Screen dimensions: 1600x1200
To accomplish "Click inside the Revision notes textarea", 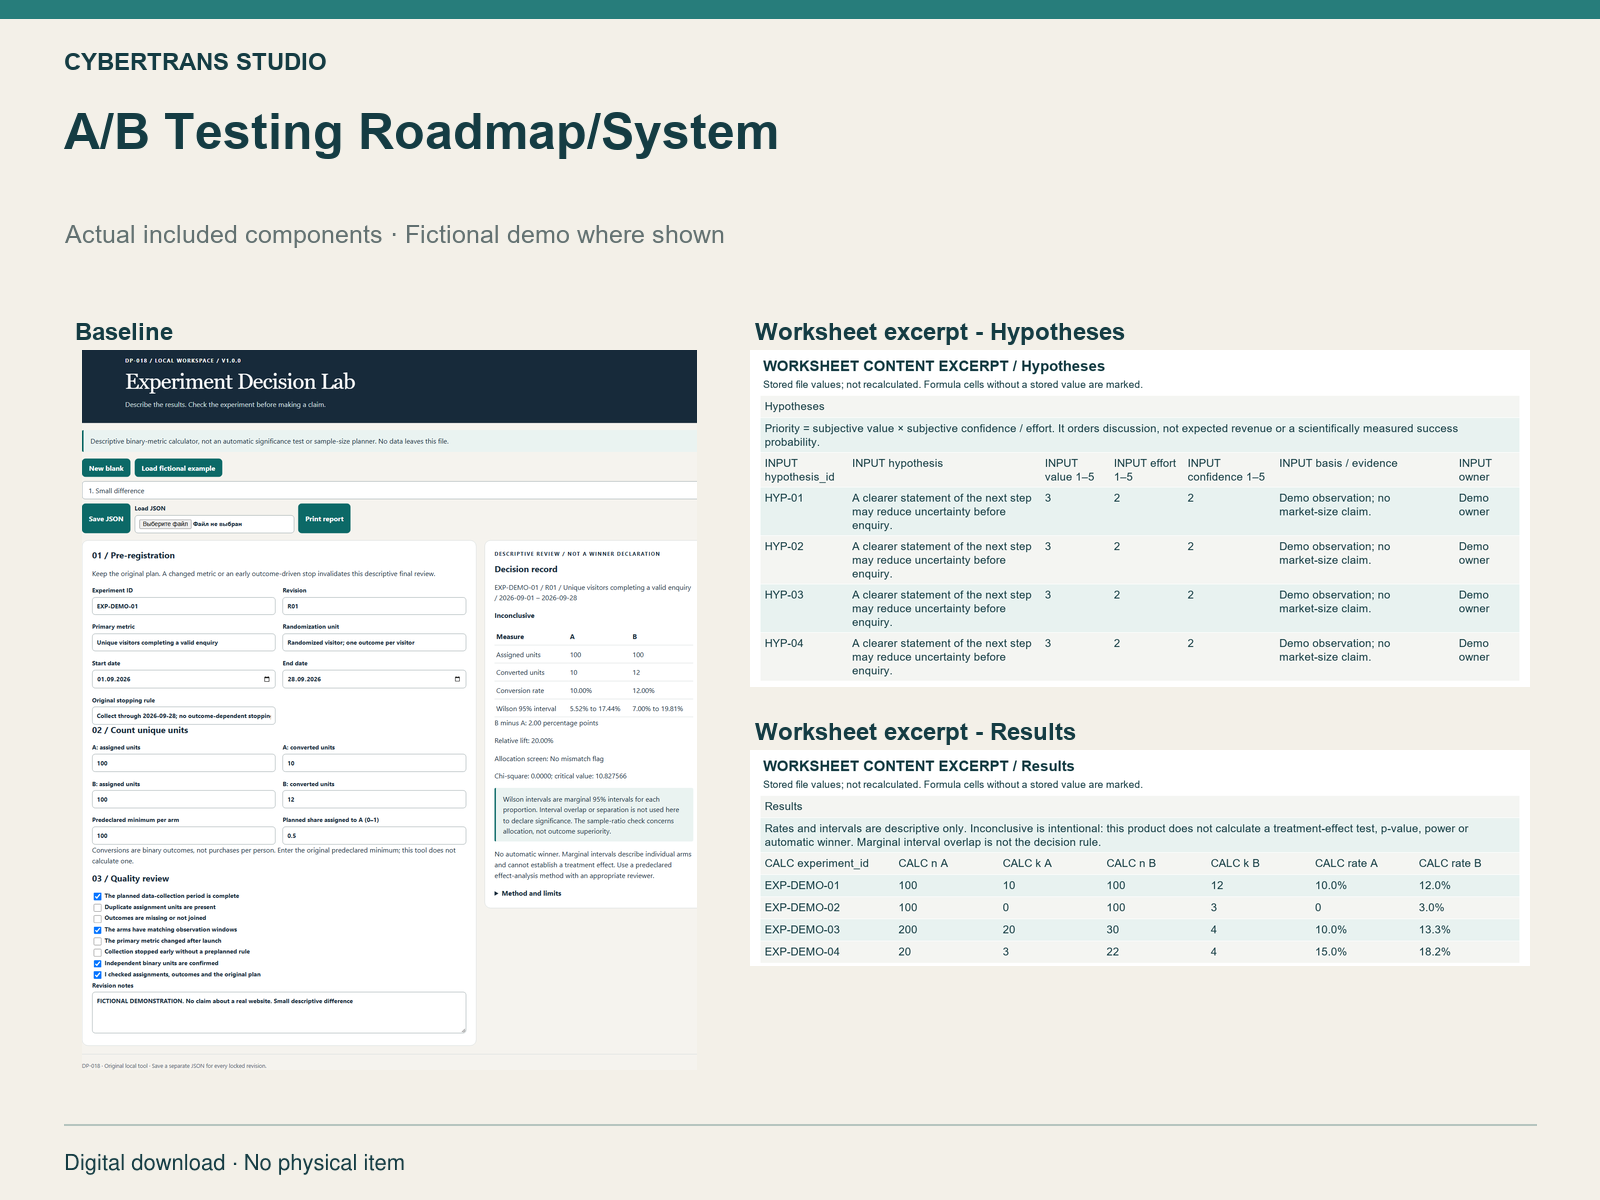I will point(279,1012).
